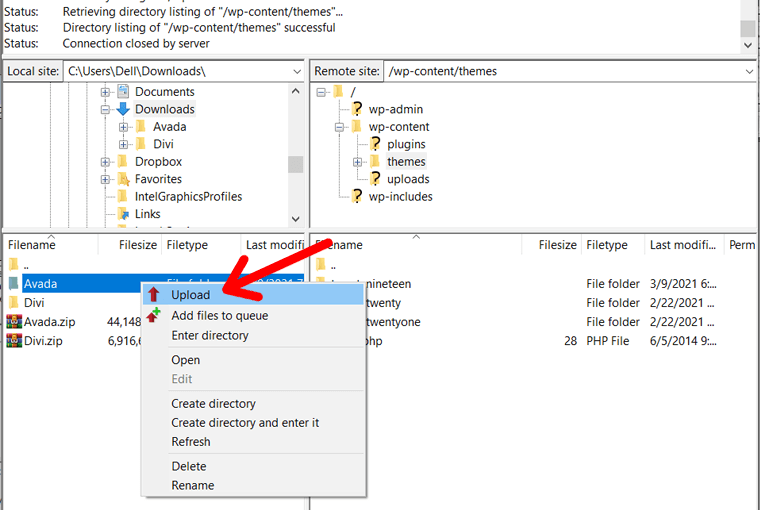Collapse the Downloads tree node
This screenshot has height=510, width=760.
coord(105,109)
